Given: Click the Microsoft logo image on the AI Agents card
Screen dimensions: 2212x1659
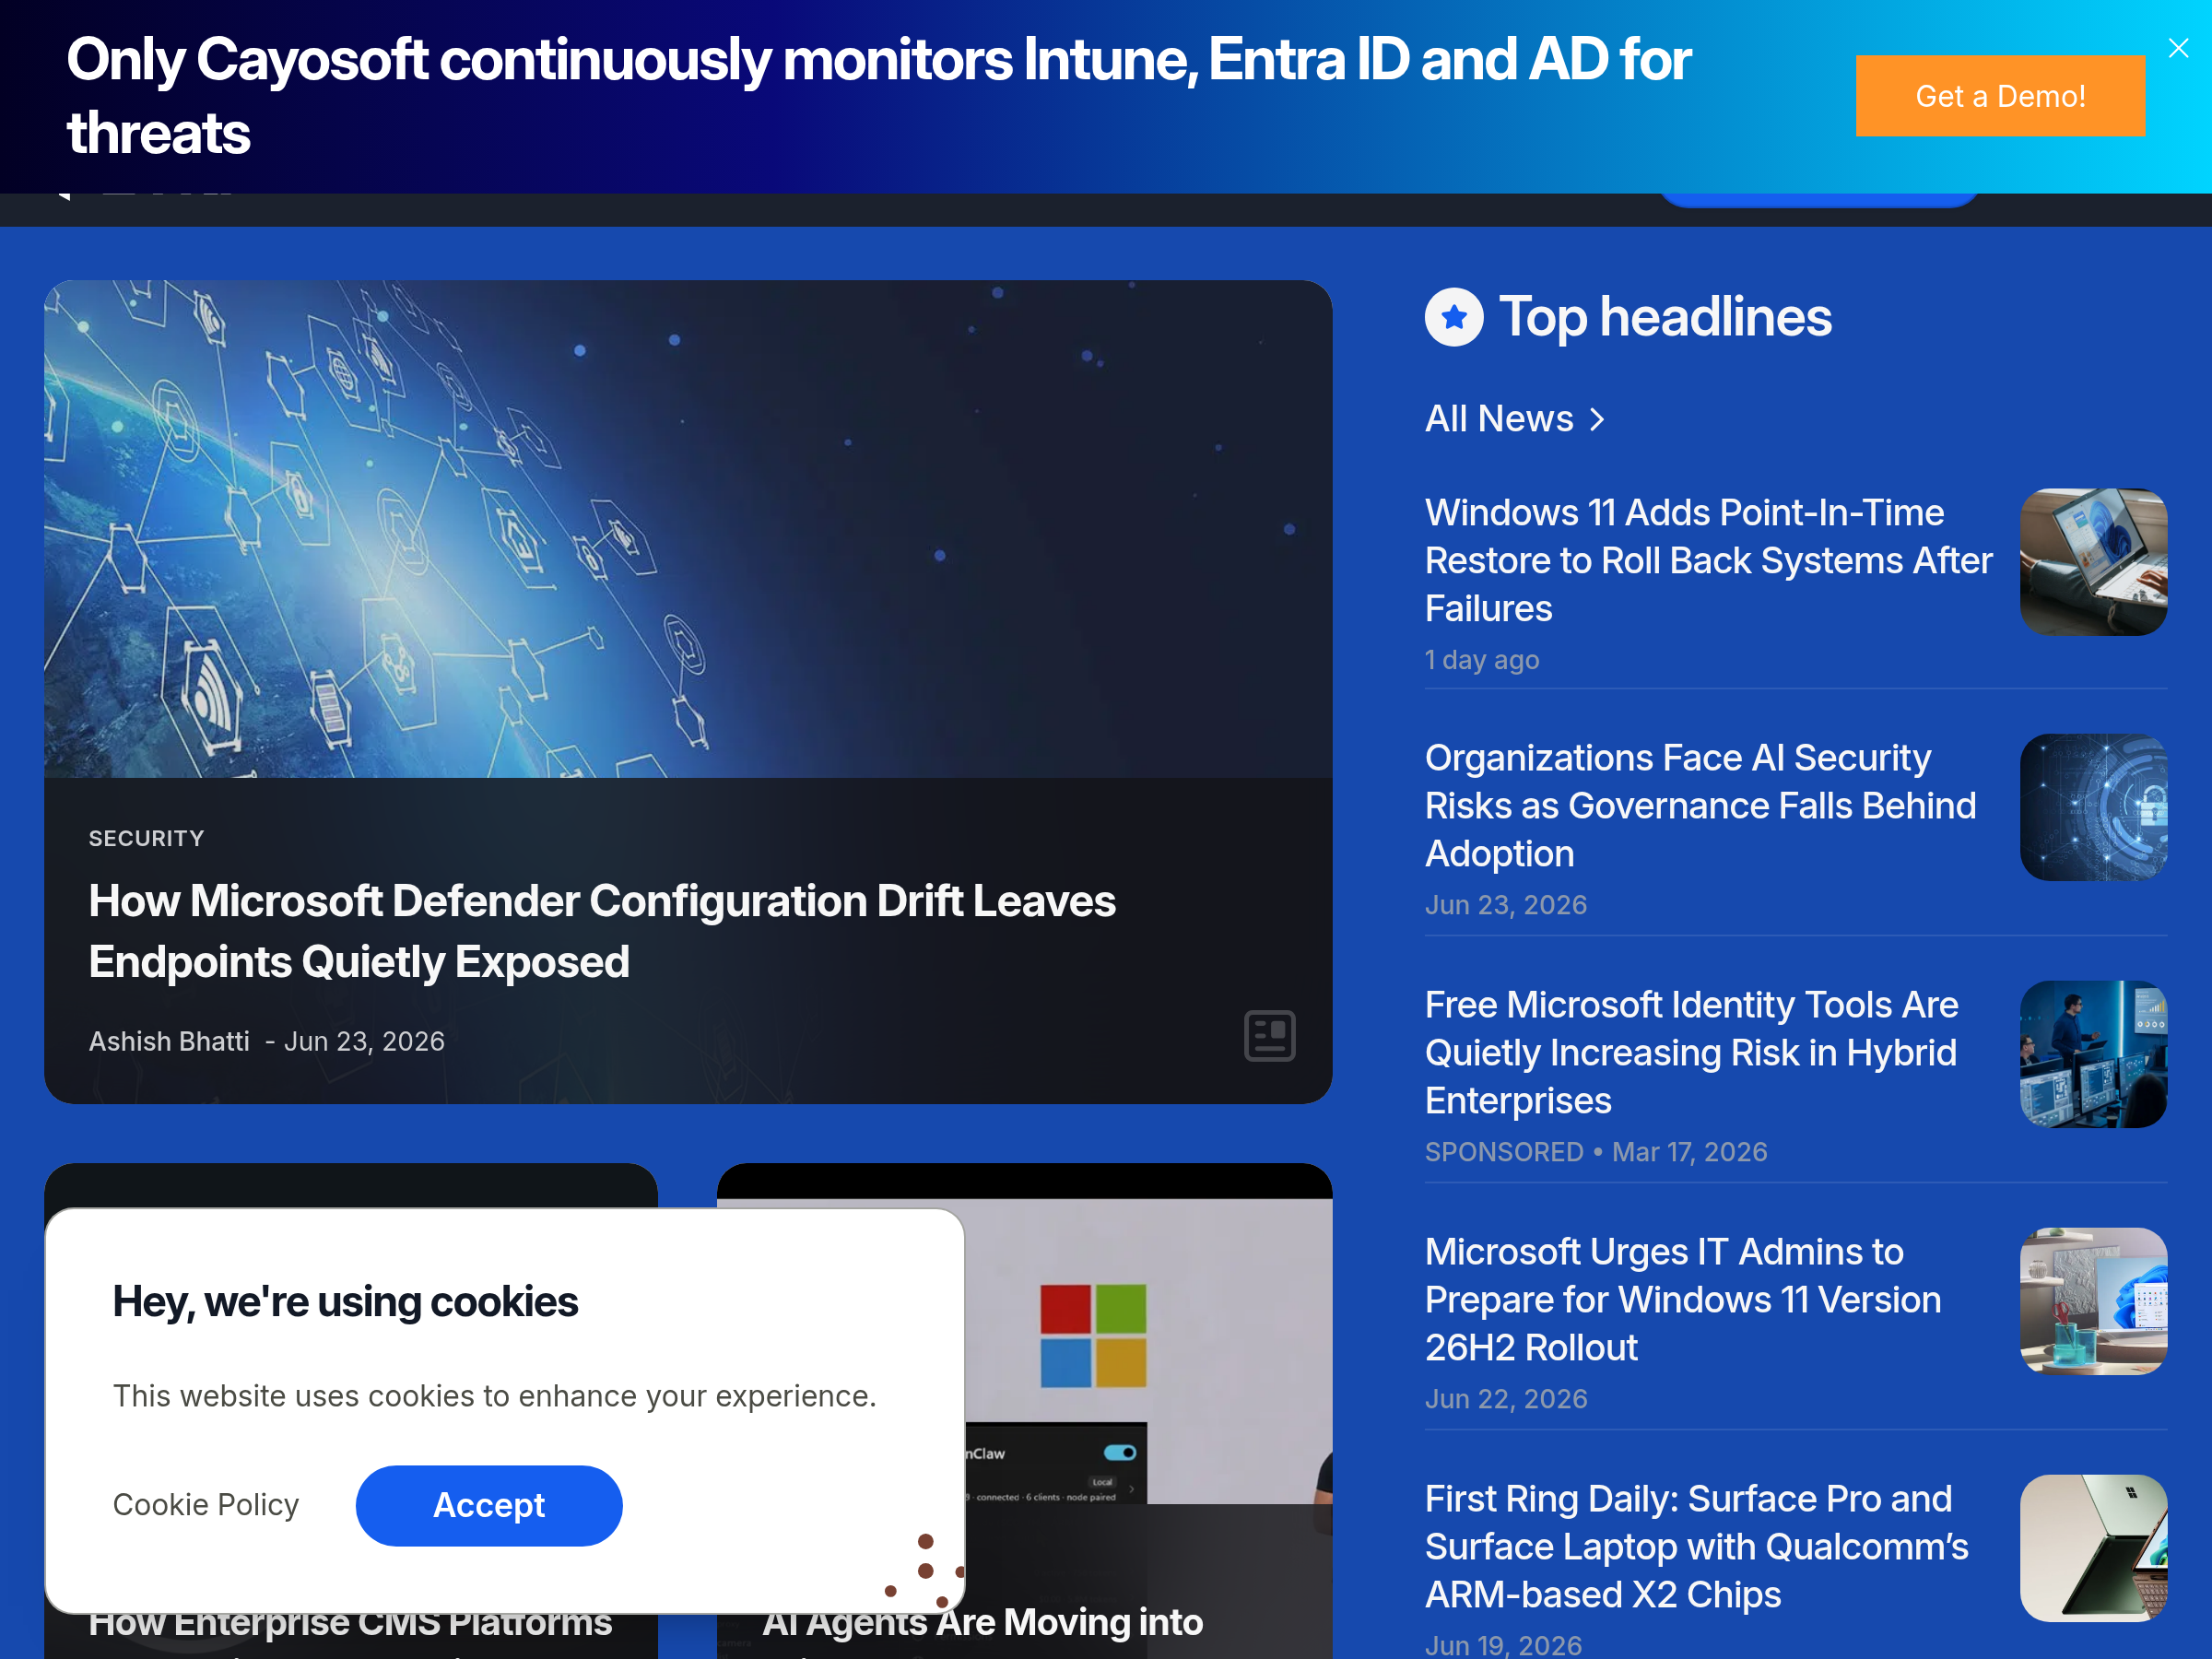Looking at the screenshot, I should tap(1093, 1336).
